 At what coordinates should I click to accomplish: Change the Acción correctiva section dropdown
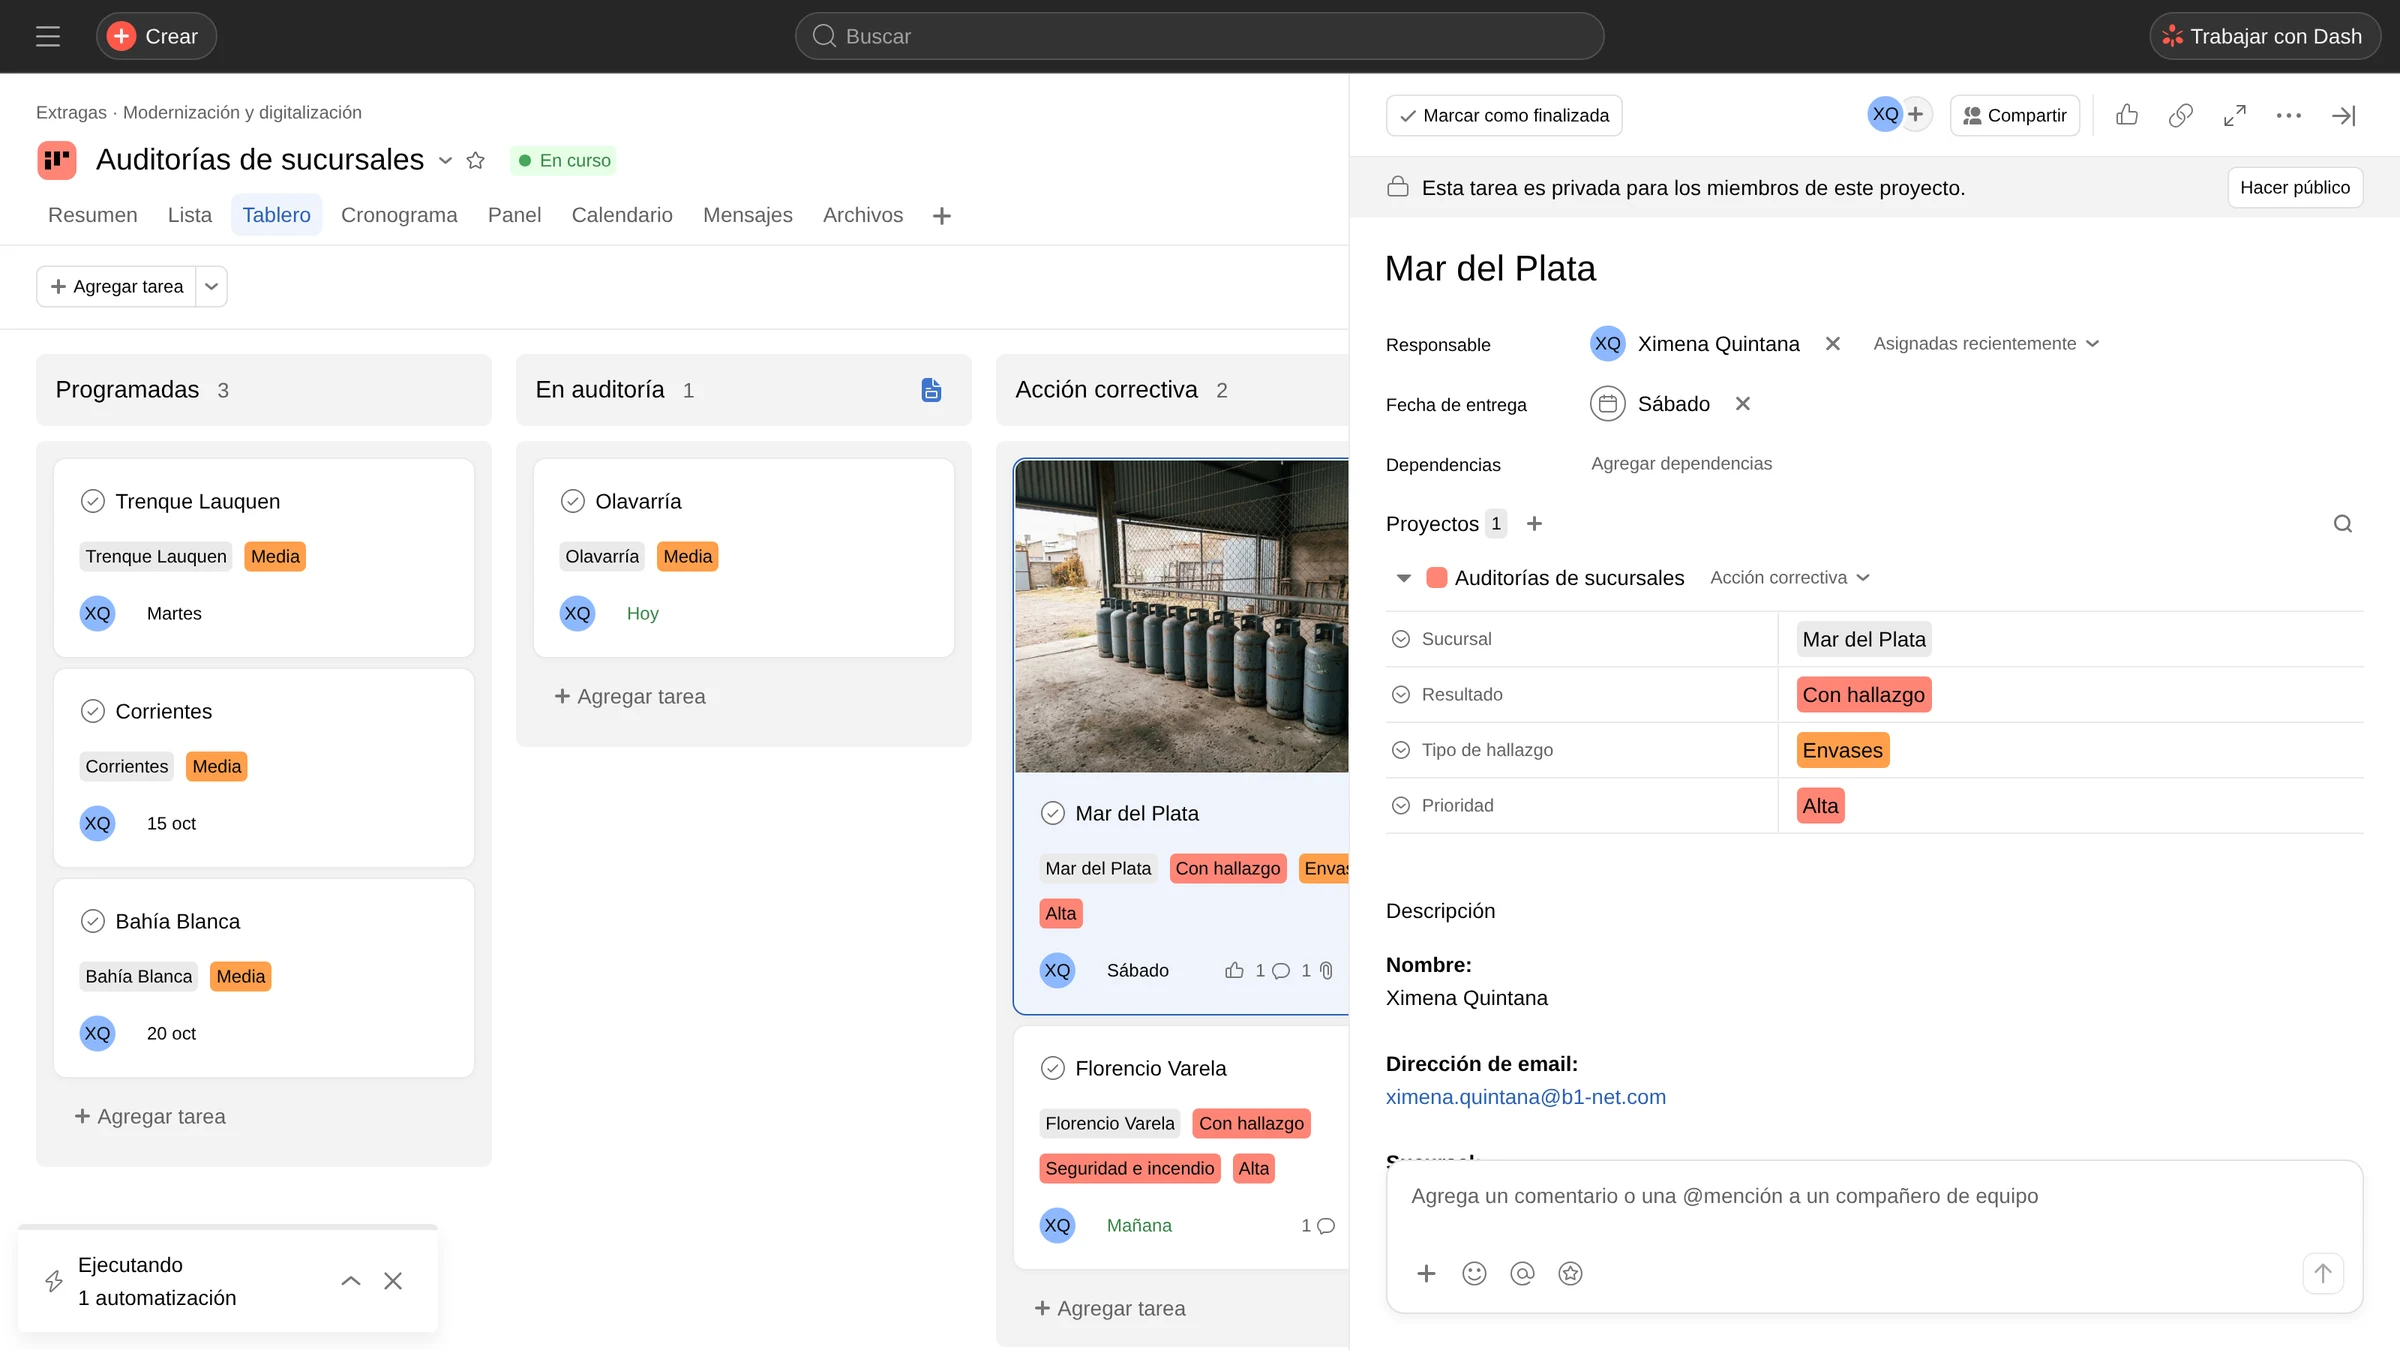[x=1790, y=578]
